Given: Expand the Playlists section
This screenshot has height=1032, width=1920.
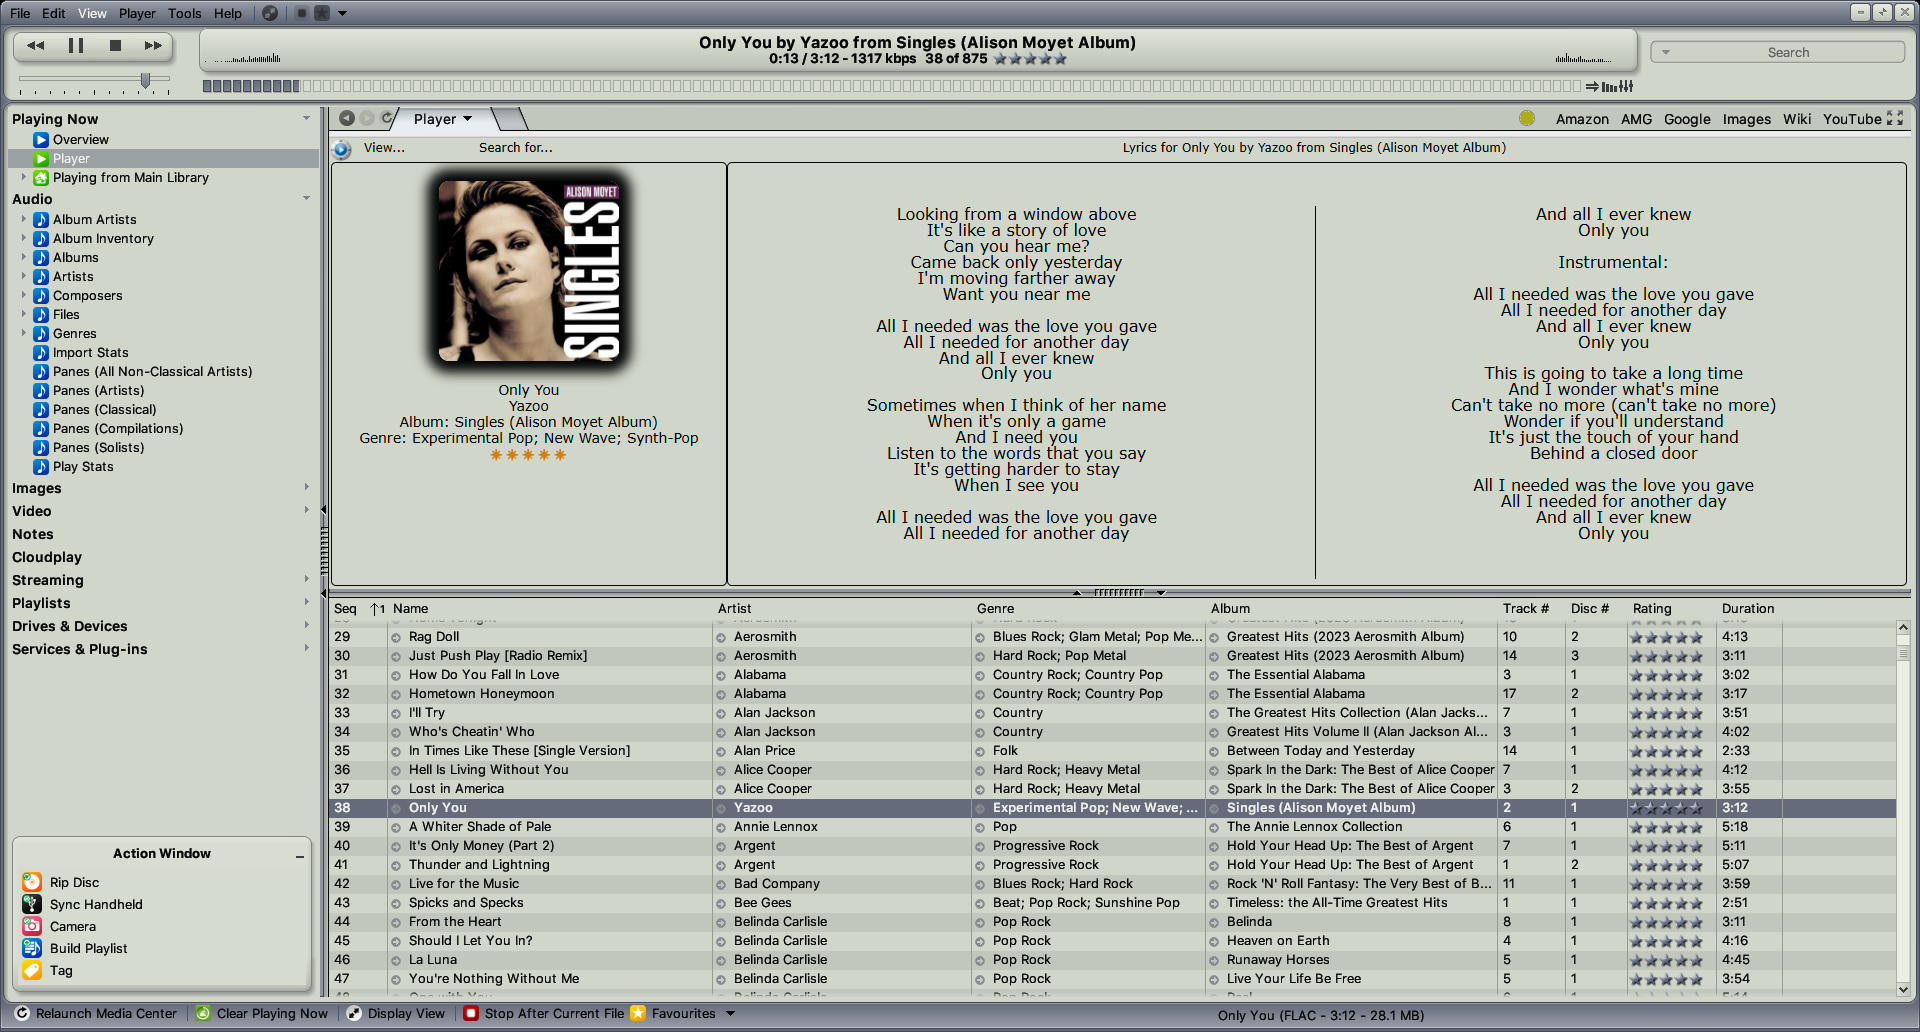Looking at the screenshot, I should [306, 602].
